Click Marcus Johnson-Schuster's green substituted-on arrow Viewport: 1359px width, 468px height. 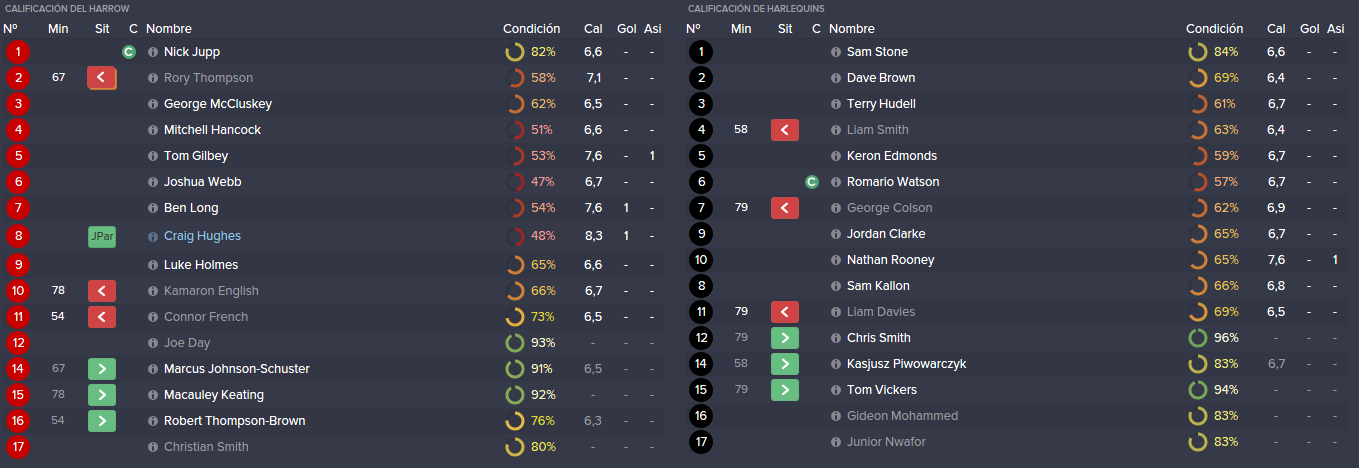tap(102, 369)
